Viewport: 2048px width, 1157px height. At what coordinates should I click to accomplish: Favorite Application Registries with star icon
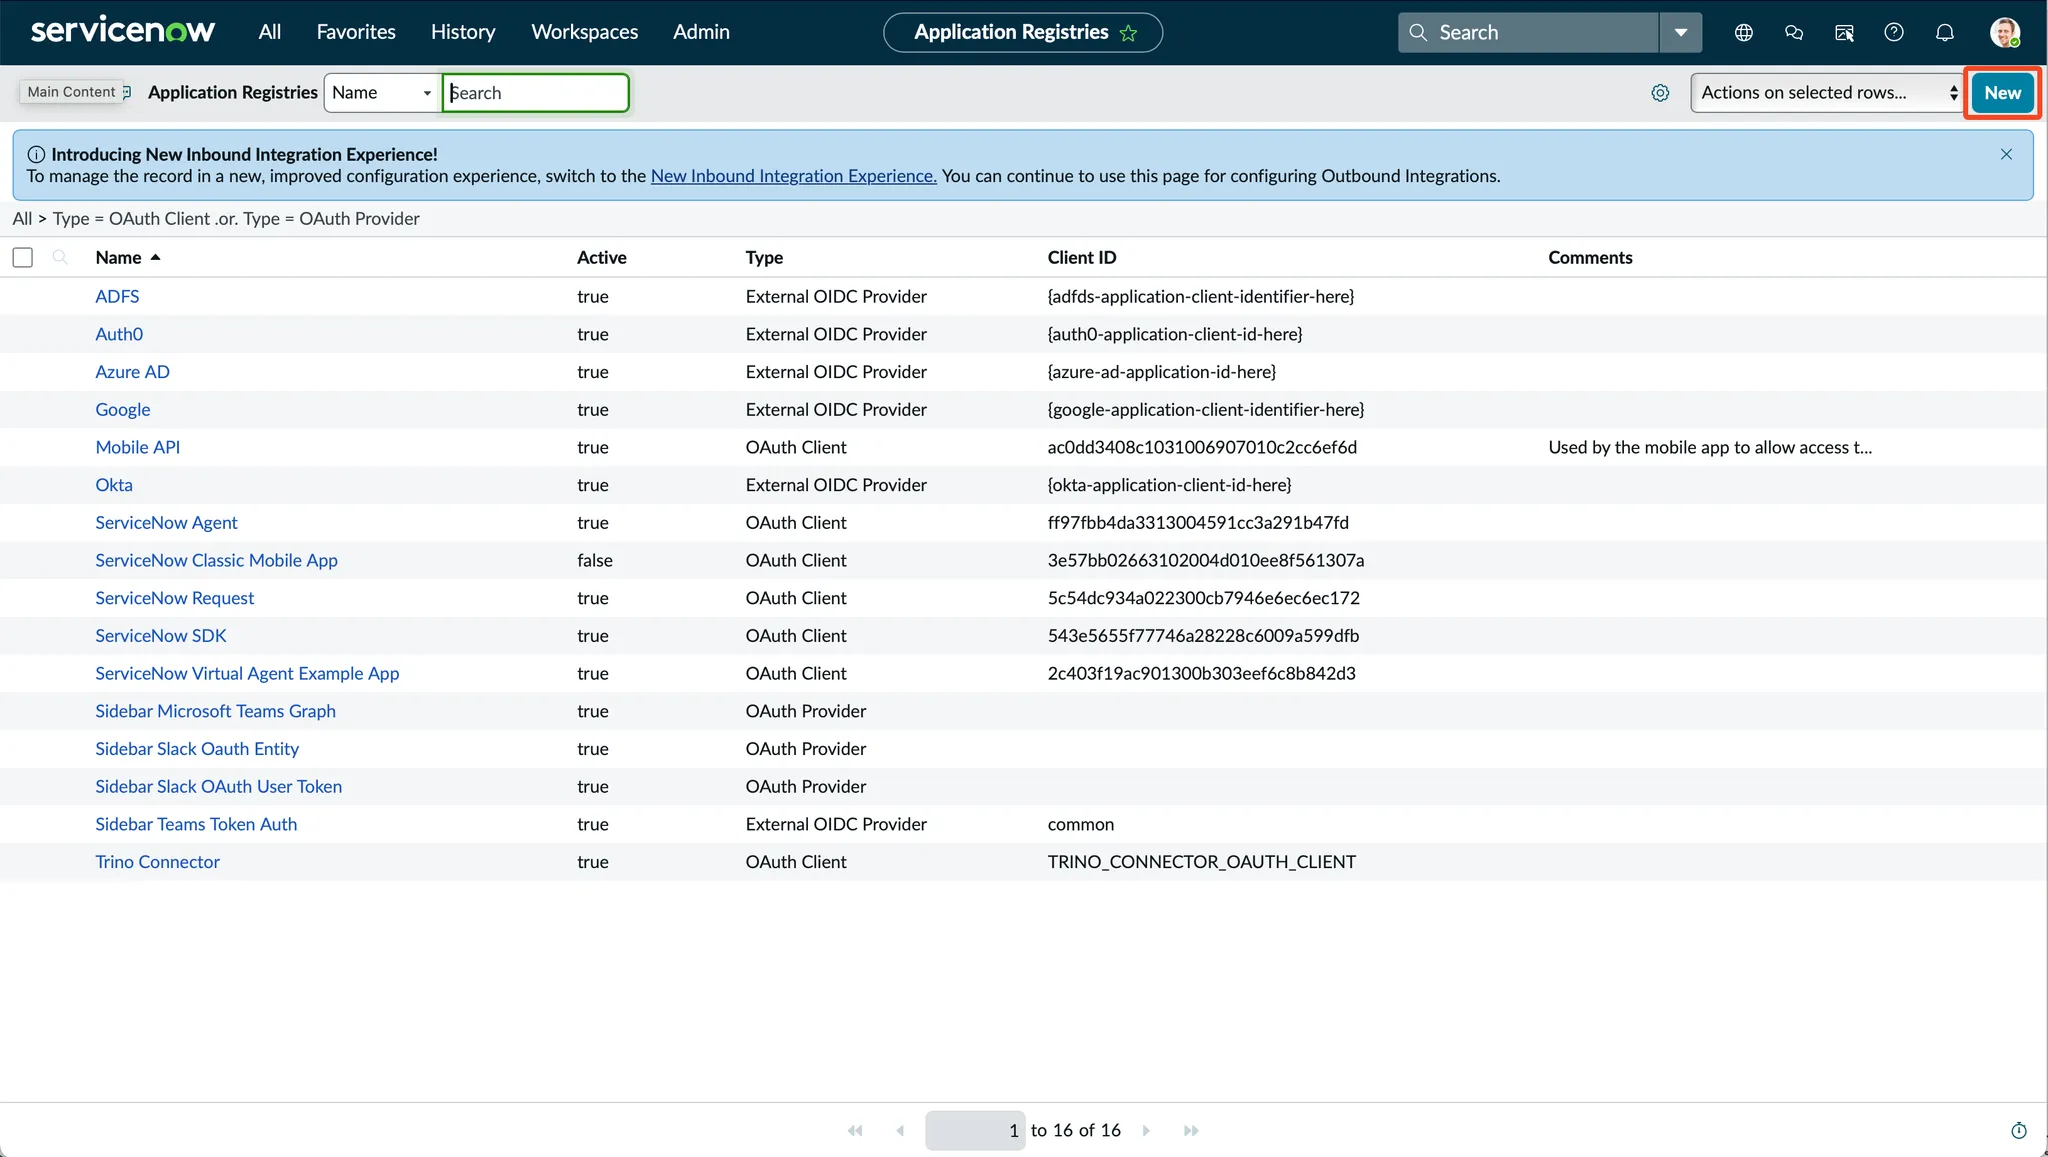pos(1129,33)
